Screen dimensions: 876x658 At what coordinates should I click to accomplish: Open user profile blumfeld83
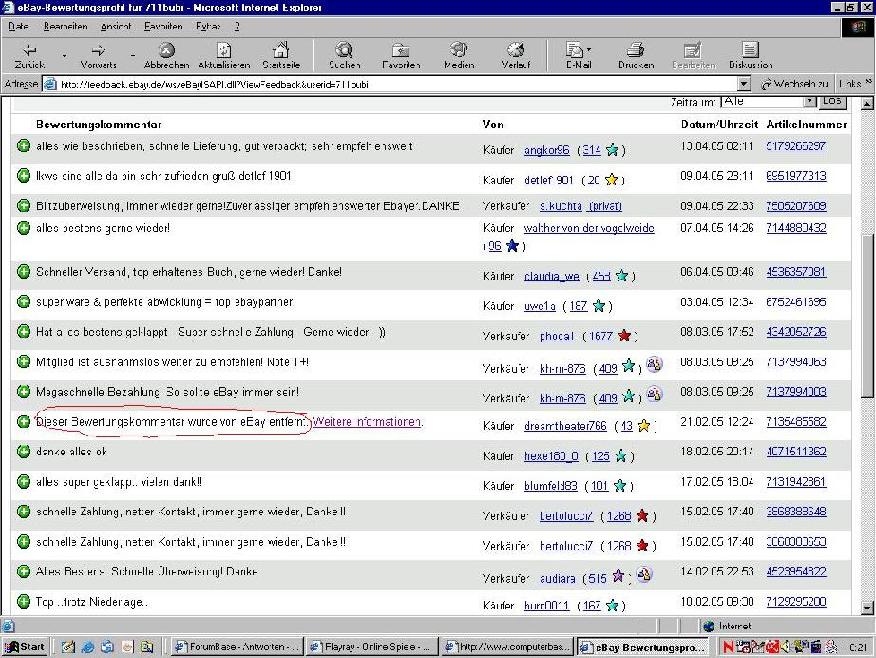pyautogui.click(x=550, y=486)
